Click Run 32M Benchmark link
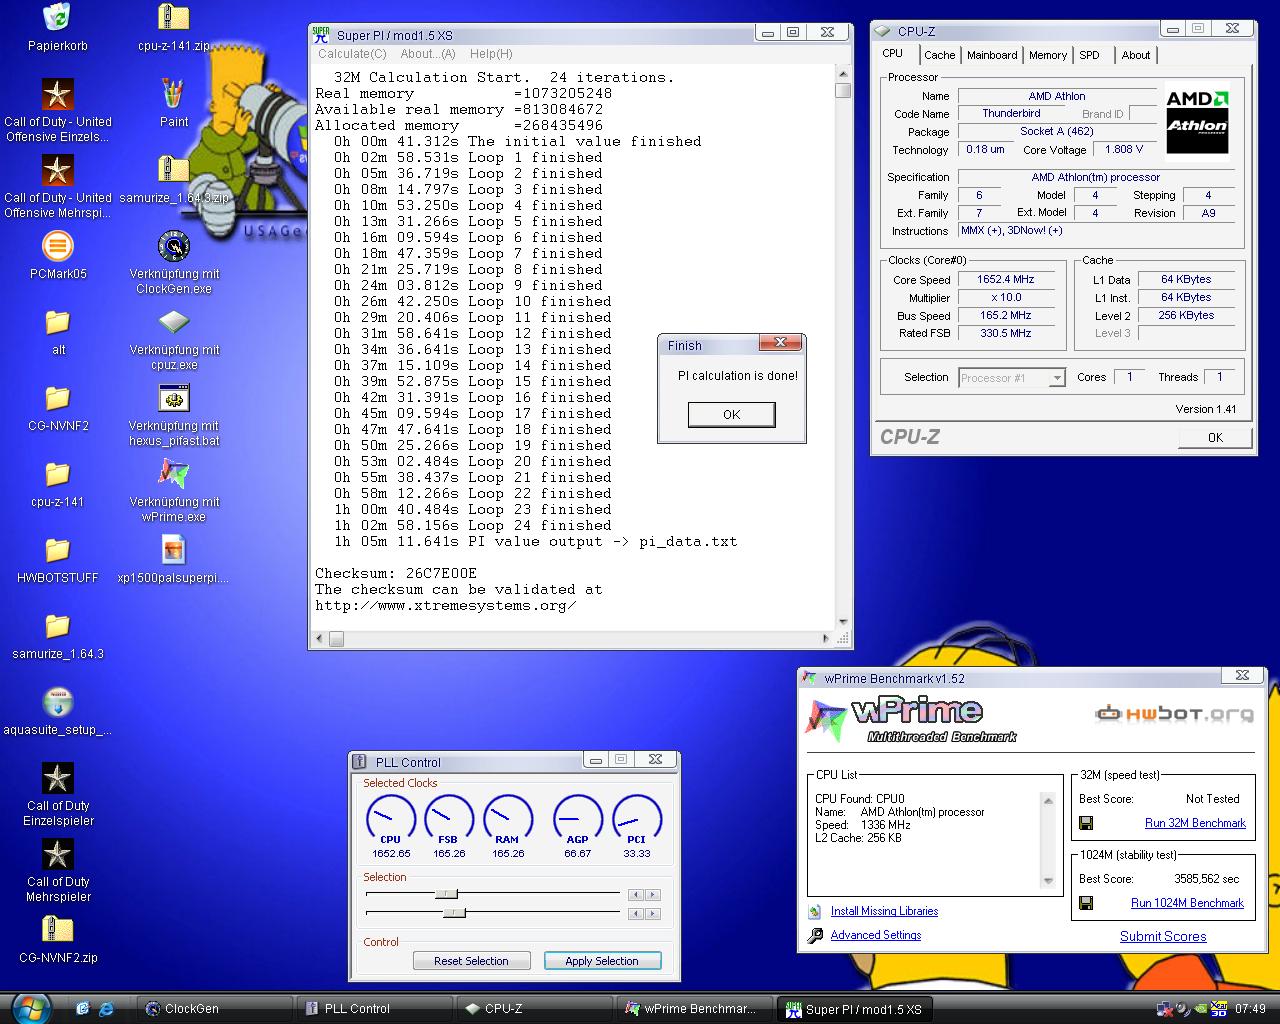 click(x=1195, y=823)
